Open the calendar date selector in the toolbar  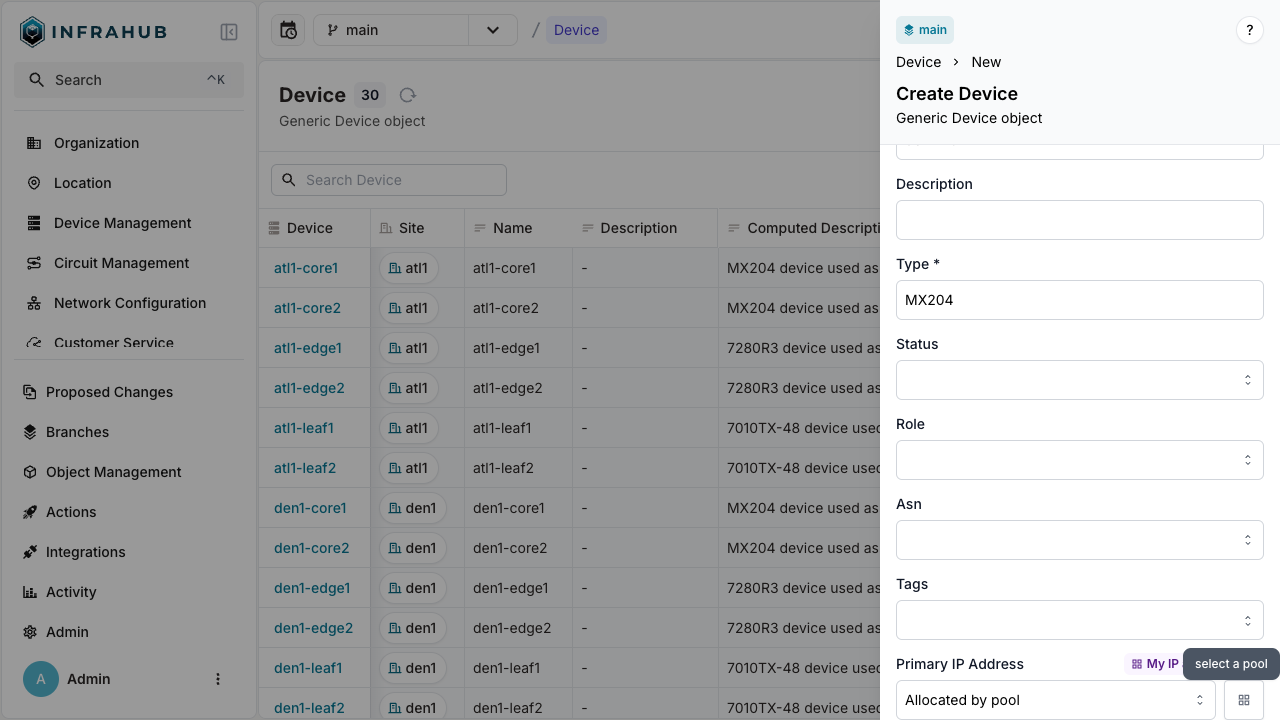click(x=288, y=30)
